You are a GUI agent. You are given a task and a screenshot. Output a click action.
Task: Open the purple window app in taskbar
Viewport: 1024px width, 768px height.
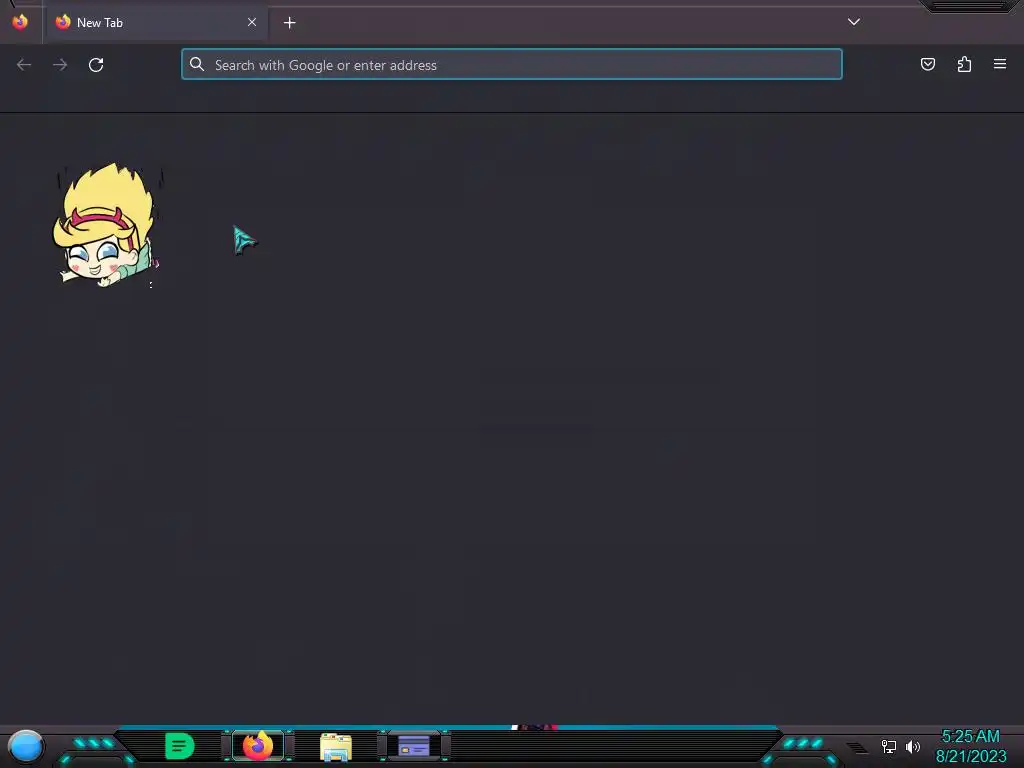pos(414,746)
